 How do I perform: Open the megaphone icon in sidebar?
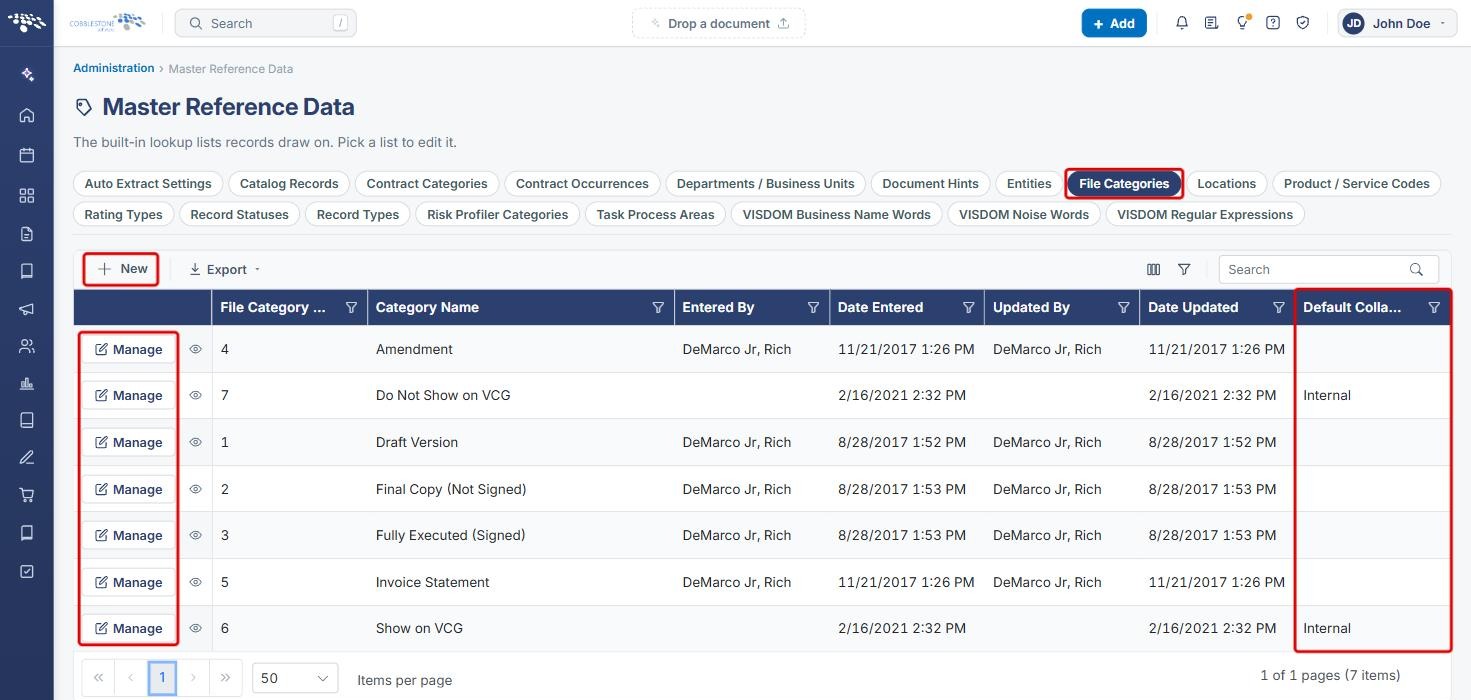[27, 309]
